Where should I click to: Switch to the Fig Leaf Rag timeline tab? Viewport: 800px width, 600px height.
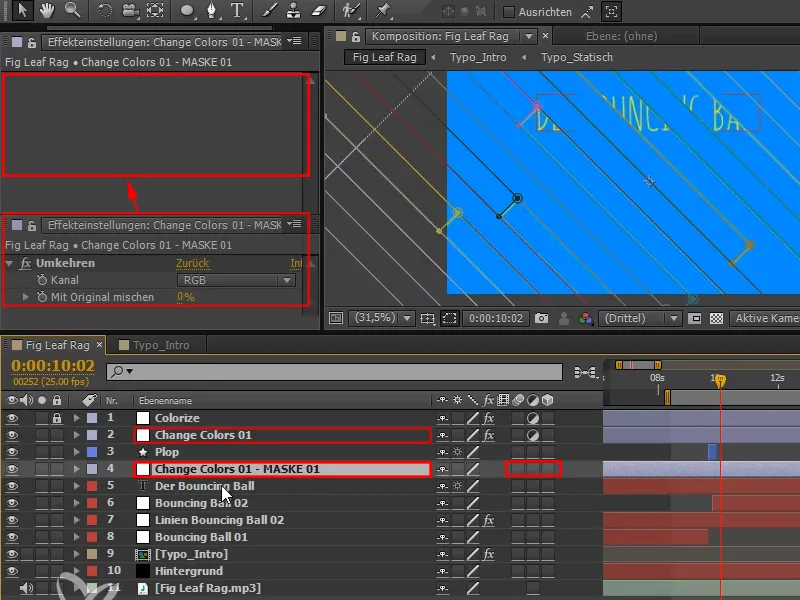(x=58, y=345)
